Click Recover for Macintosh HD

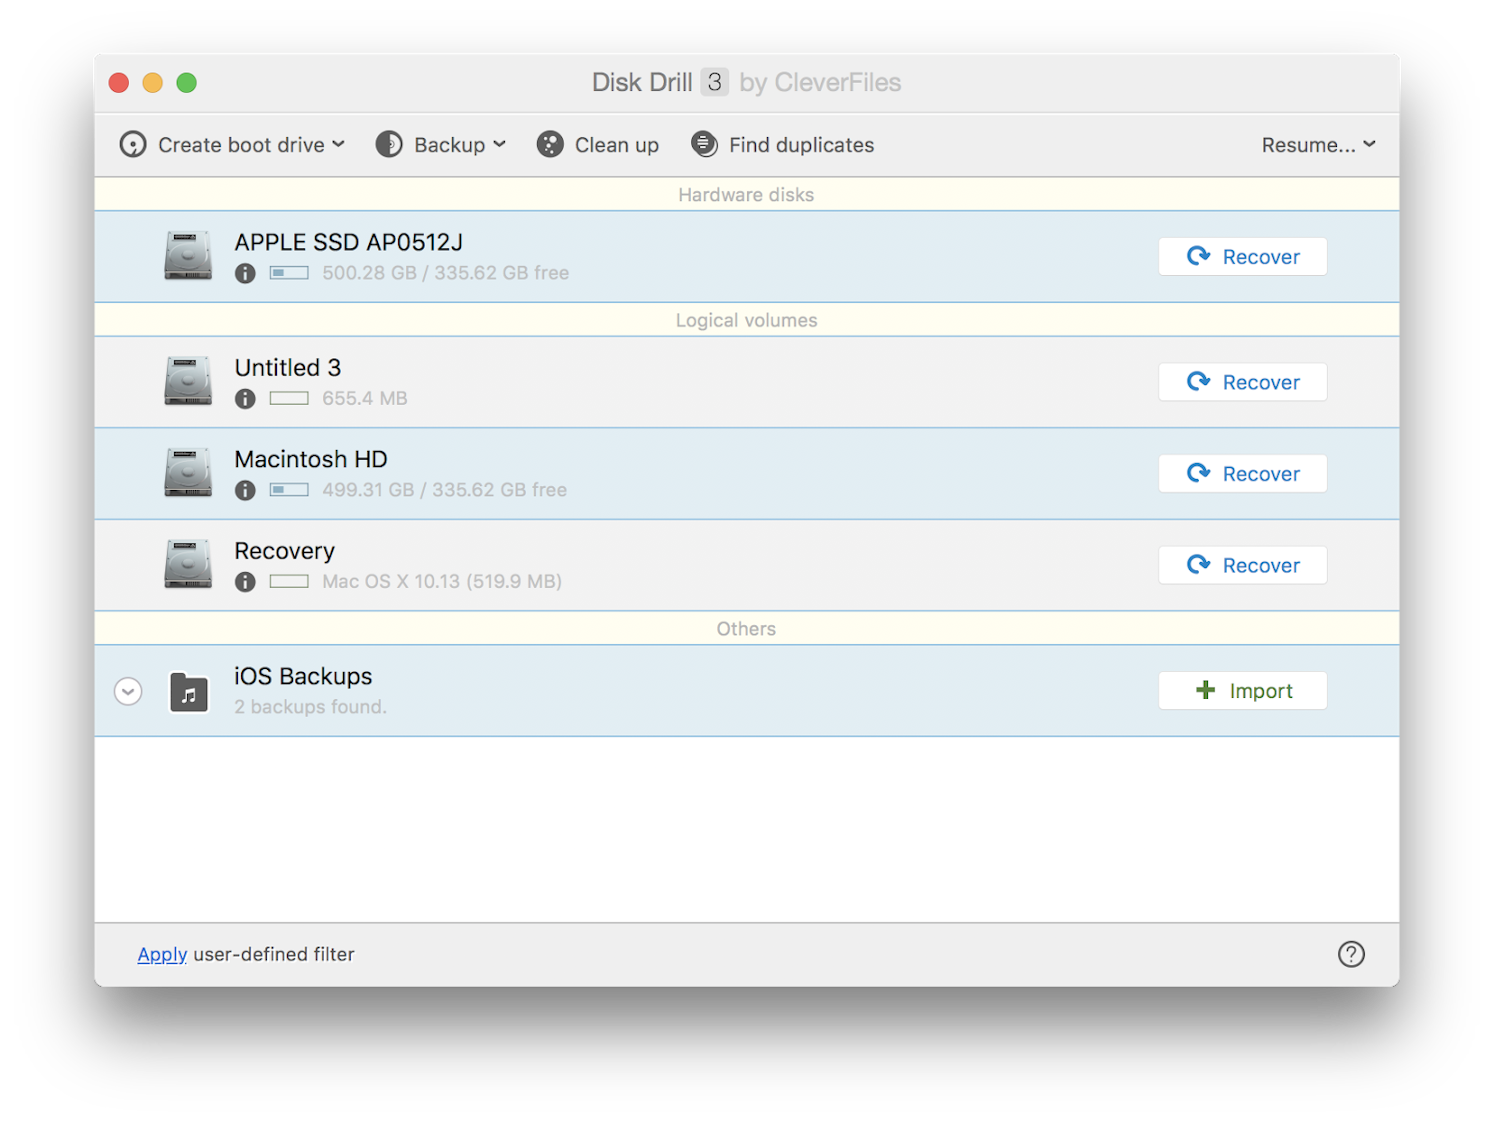tap(1242, 473)
